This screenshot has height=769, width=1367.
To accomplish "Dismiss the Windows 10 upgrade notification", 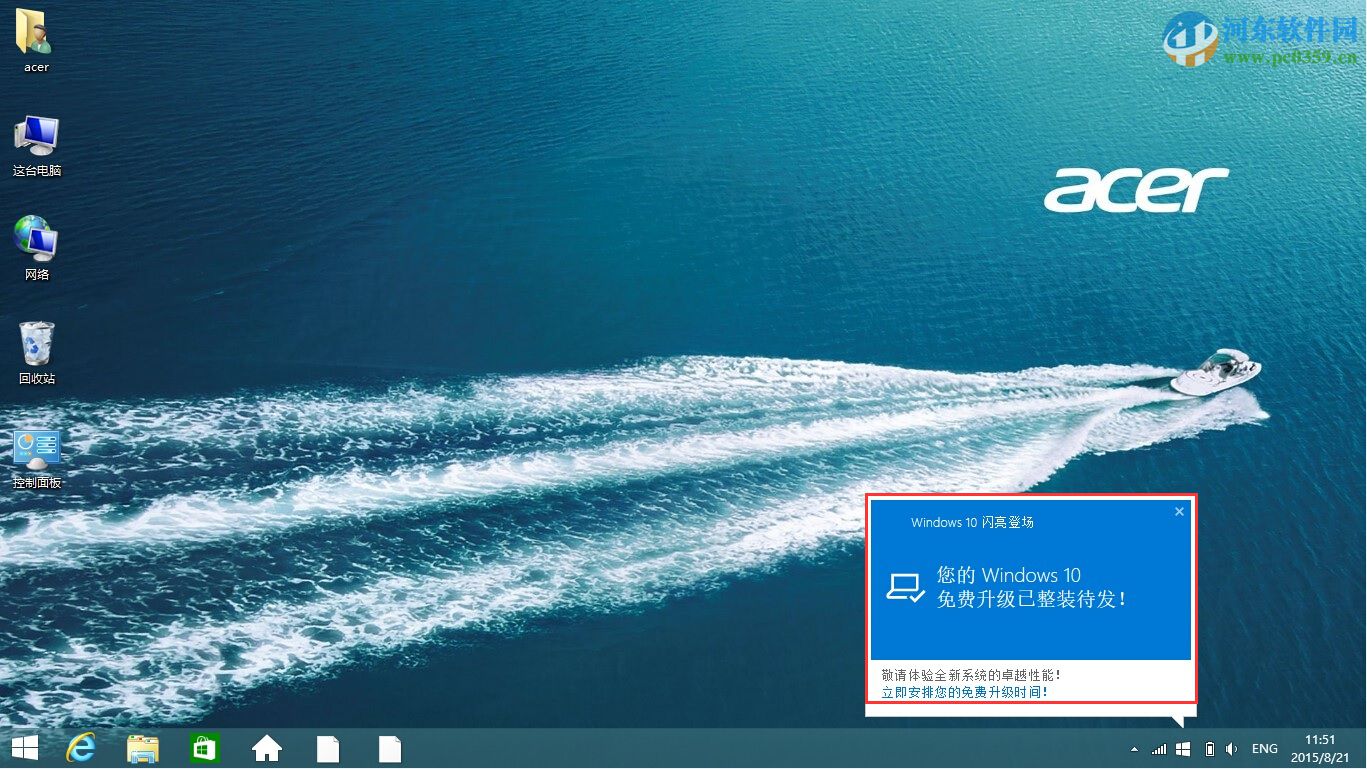I will (x=1178, y=511).
